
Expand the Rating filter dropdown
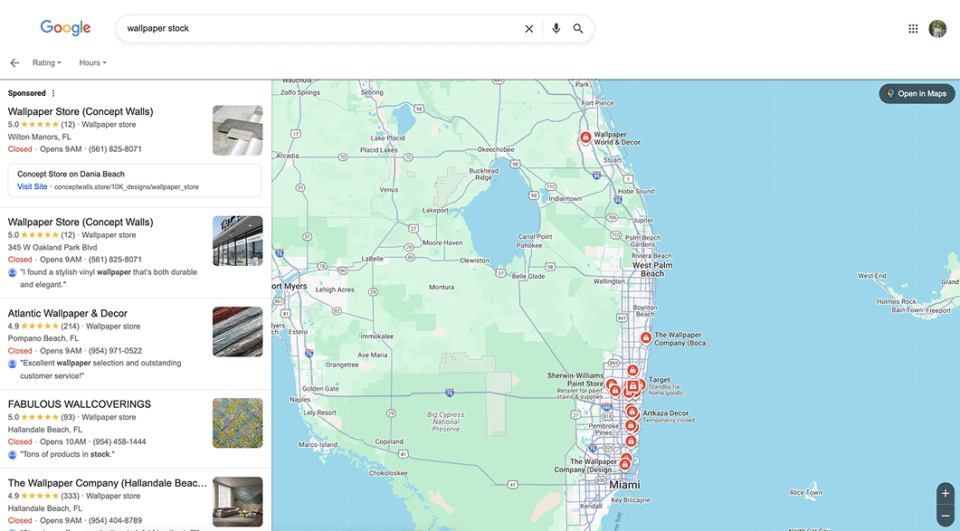coord(46,63)
